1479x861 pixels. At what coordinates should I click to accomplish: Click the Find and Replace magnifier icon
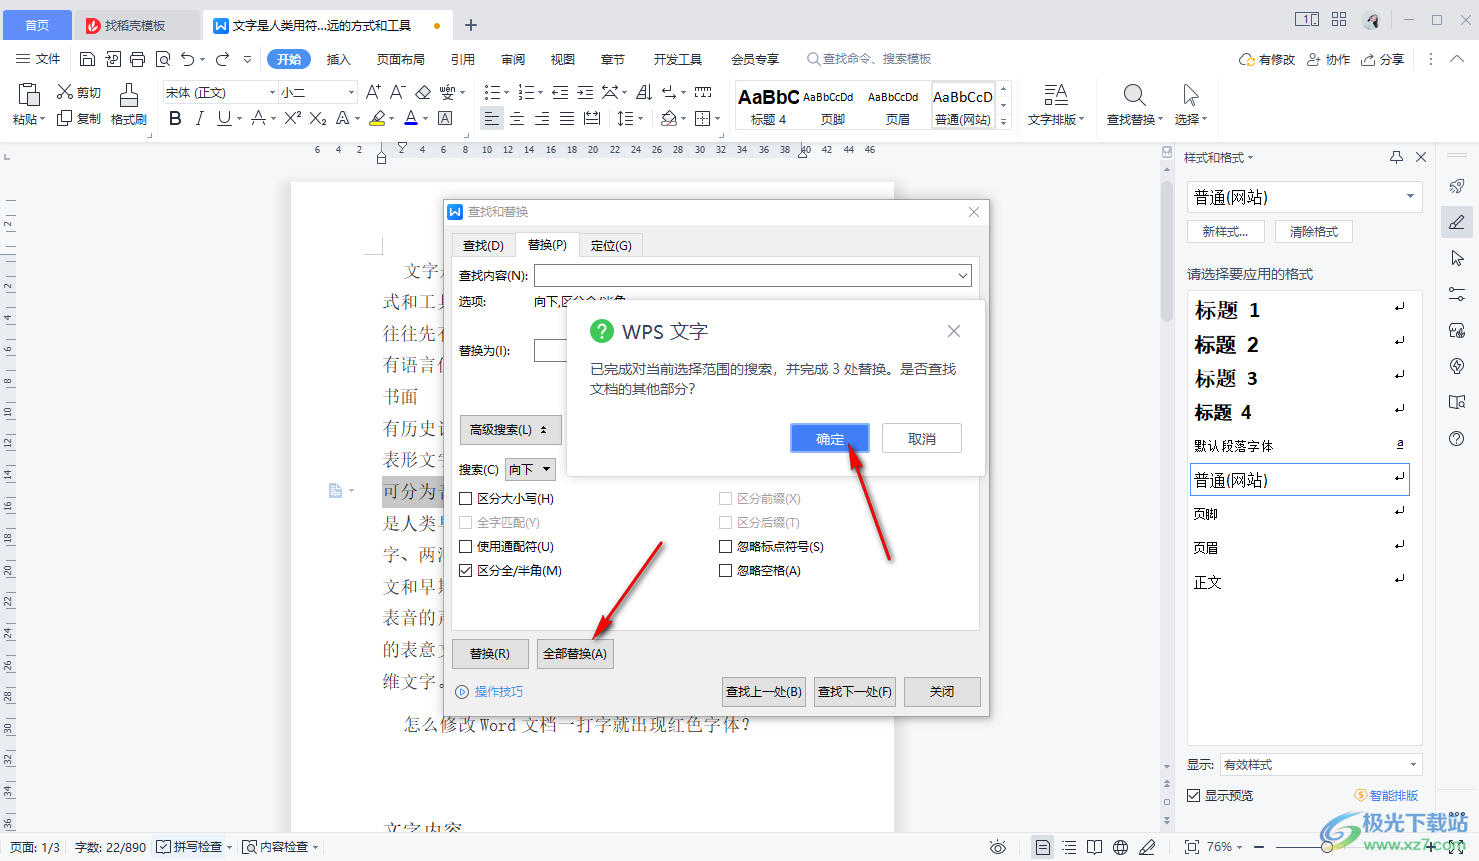1134,95
